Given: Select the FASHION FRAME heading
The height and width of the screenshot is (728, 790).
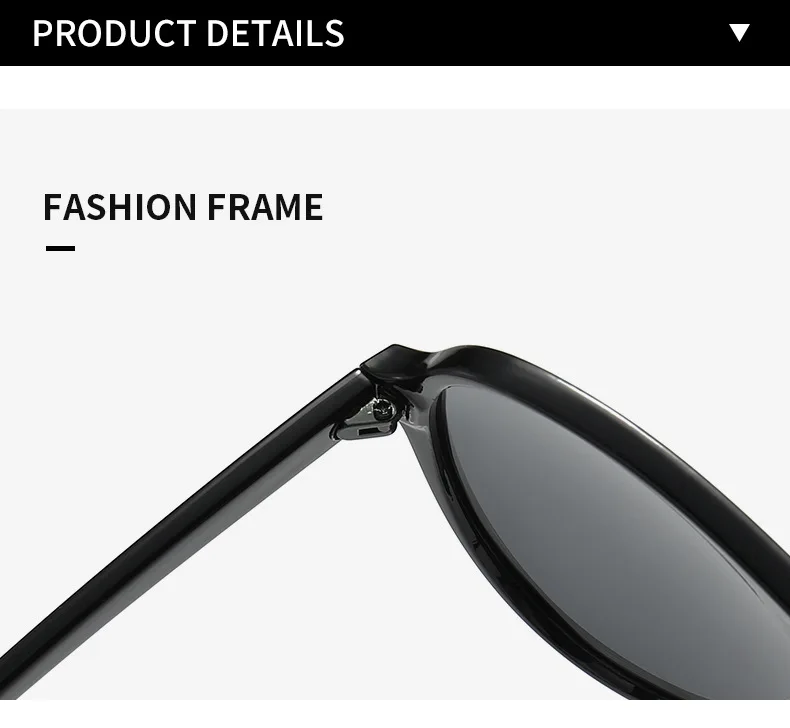Looking at the screenshot, I should tap(183, 207).
